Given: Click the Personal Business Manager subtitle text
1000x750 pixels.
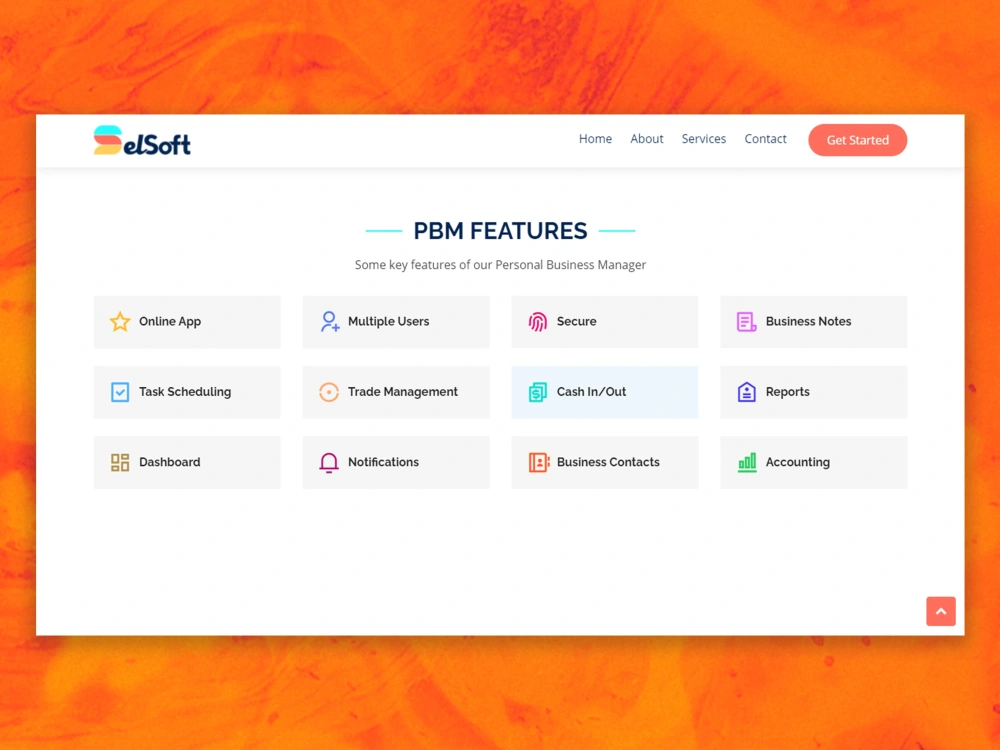Looking at the screenshot, I should pyautogui.click(x=500, y=265).
